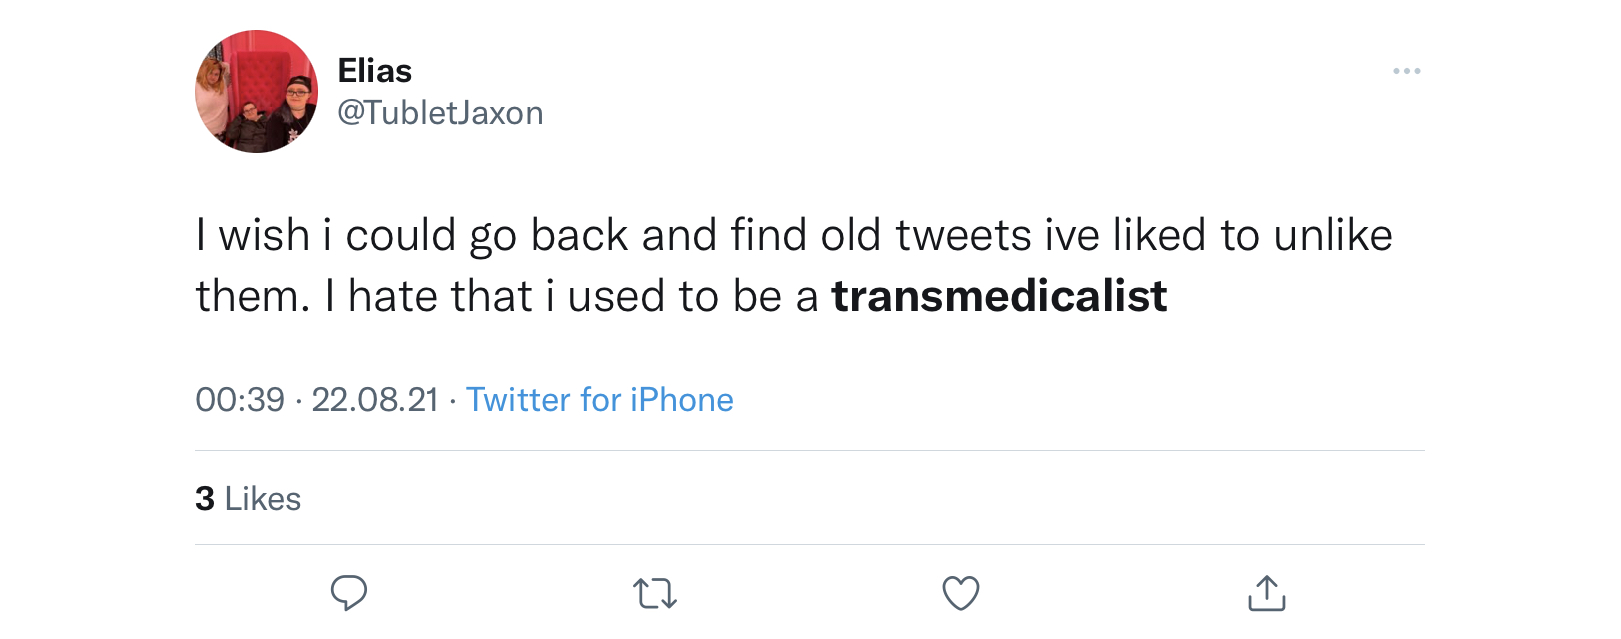Open Elias's round profile picture
The width and height of the screenshot is (1621, 639).
[x=257, y=91]
